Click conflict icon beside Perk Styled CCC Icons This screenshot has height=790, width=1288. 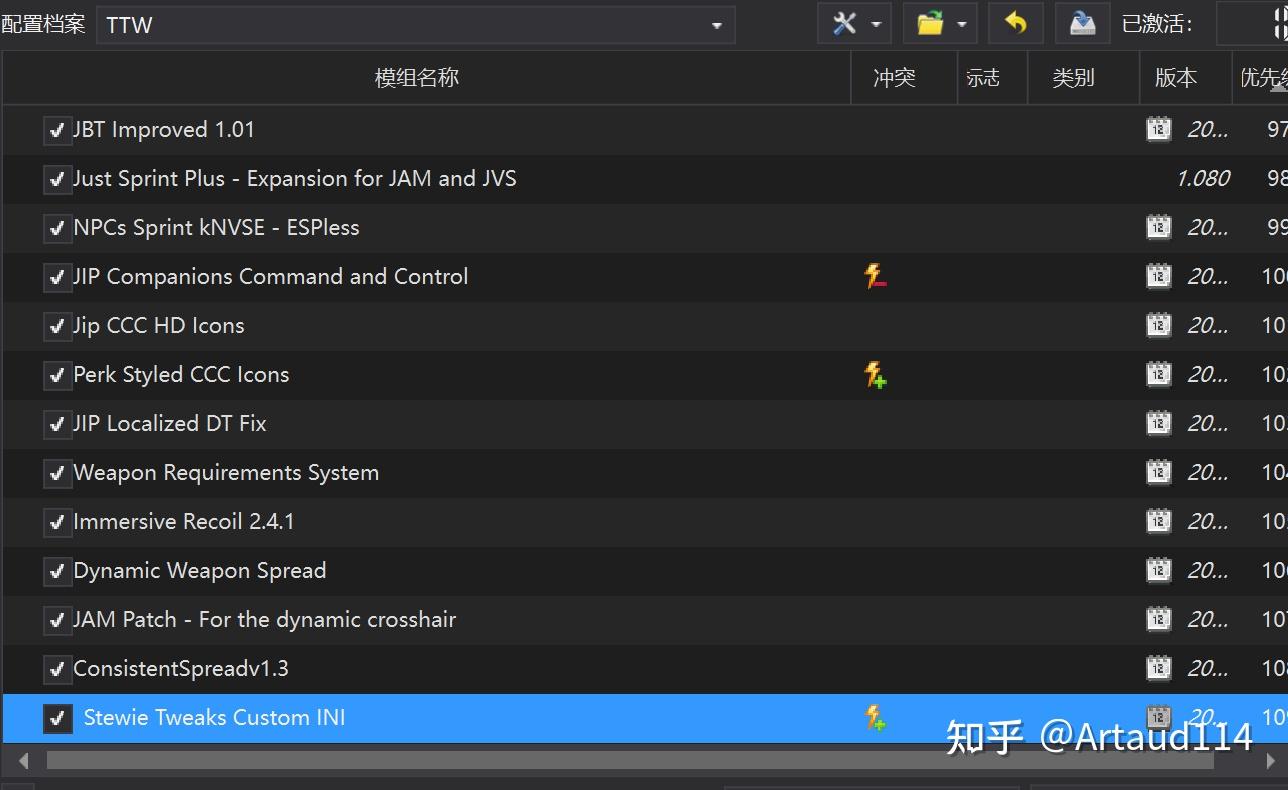coord(875,374)
